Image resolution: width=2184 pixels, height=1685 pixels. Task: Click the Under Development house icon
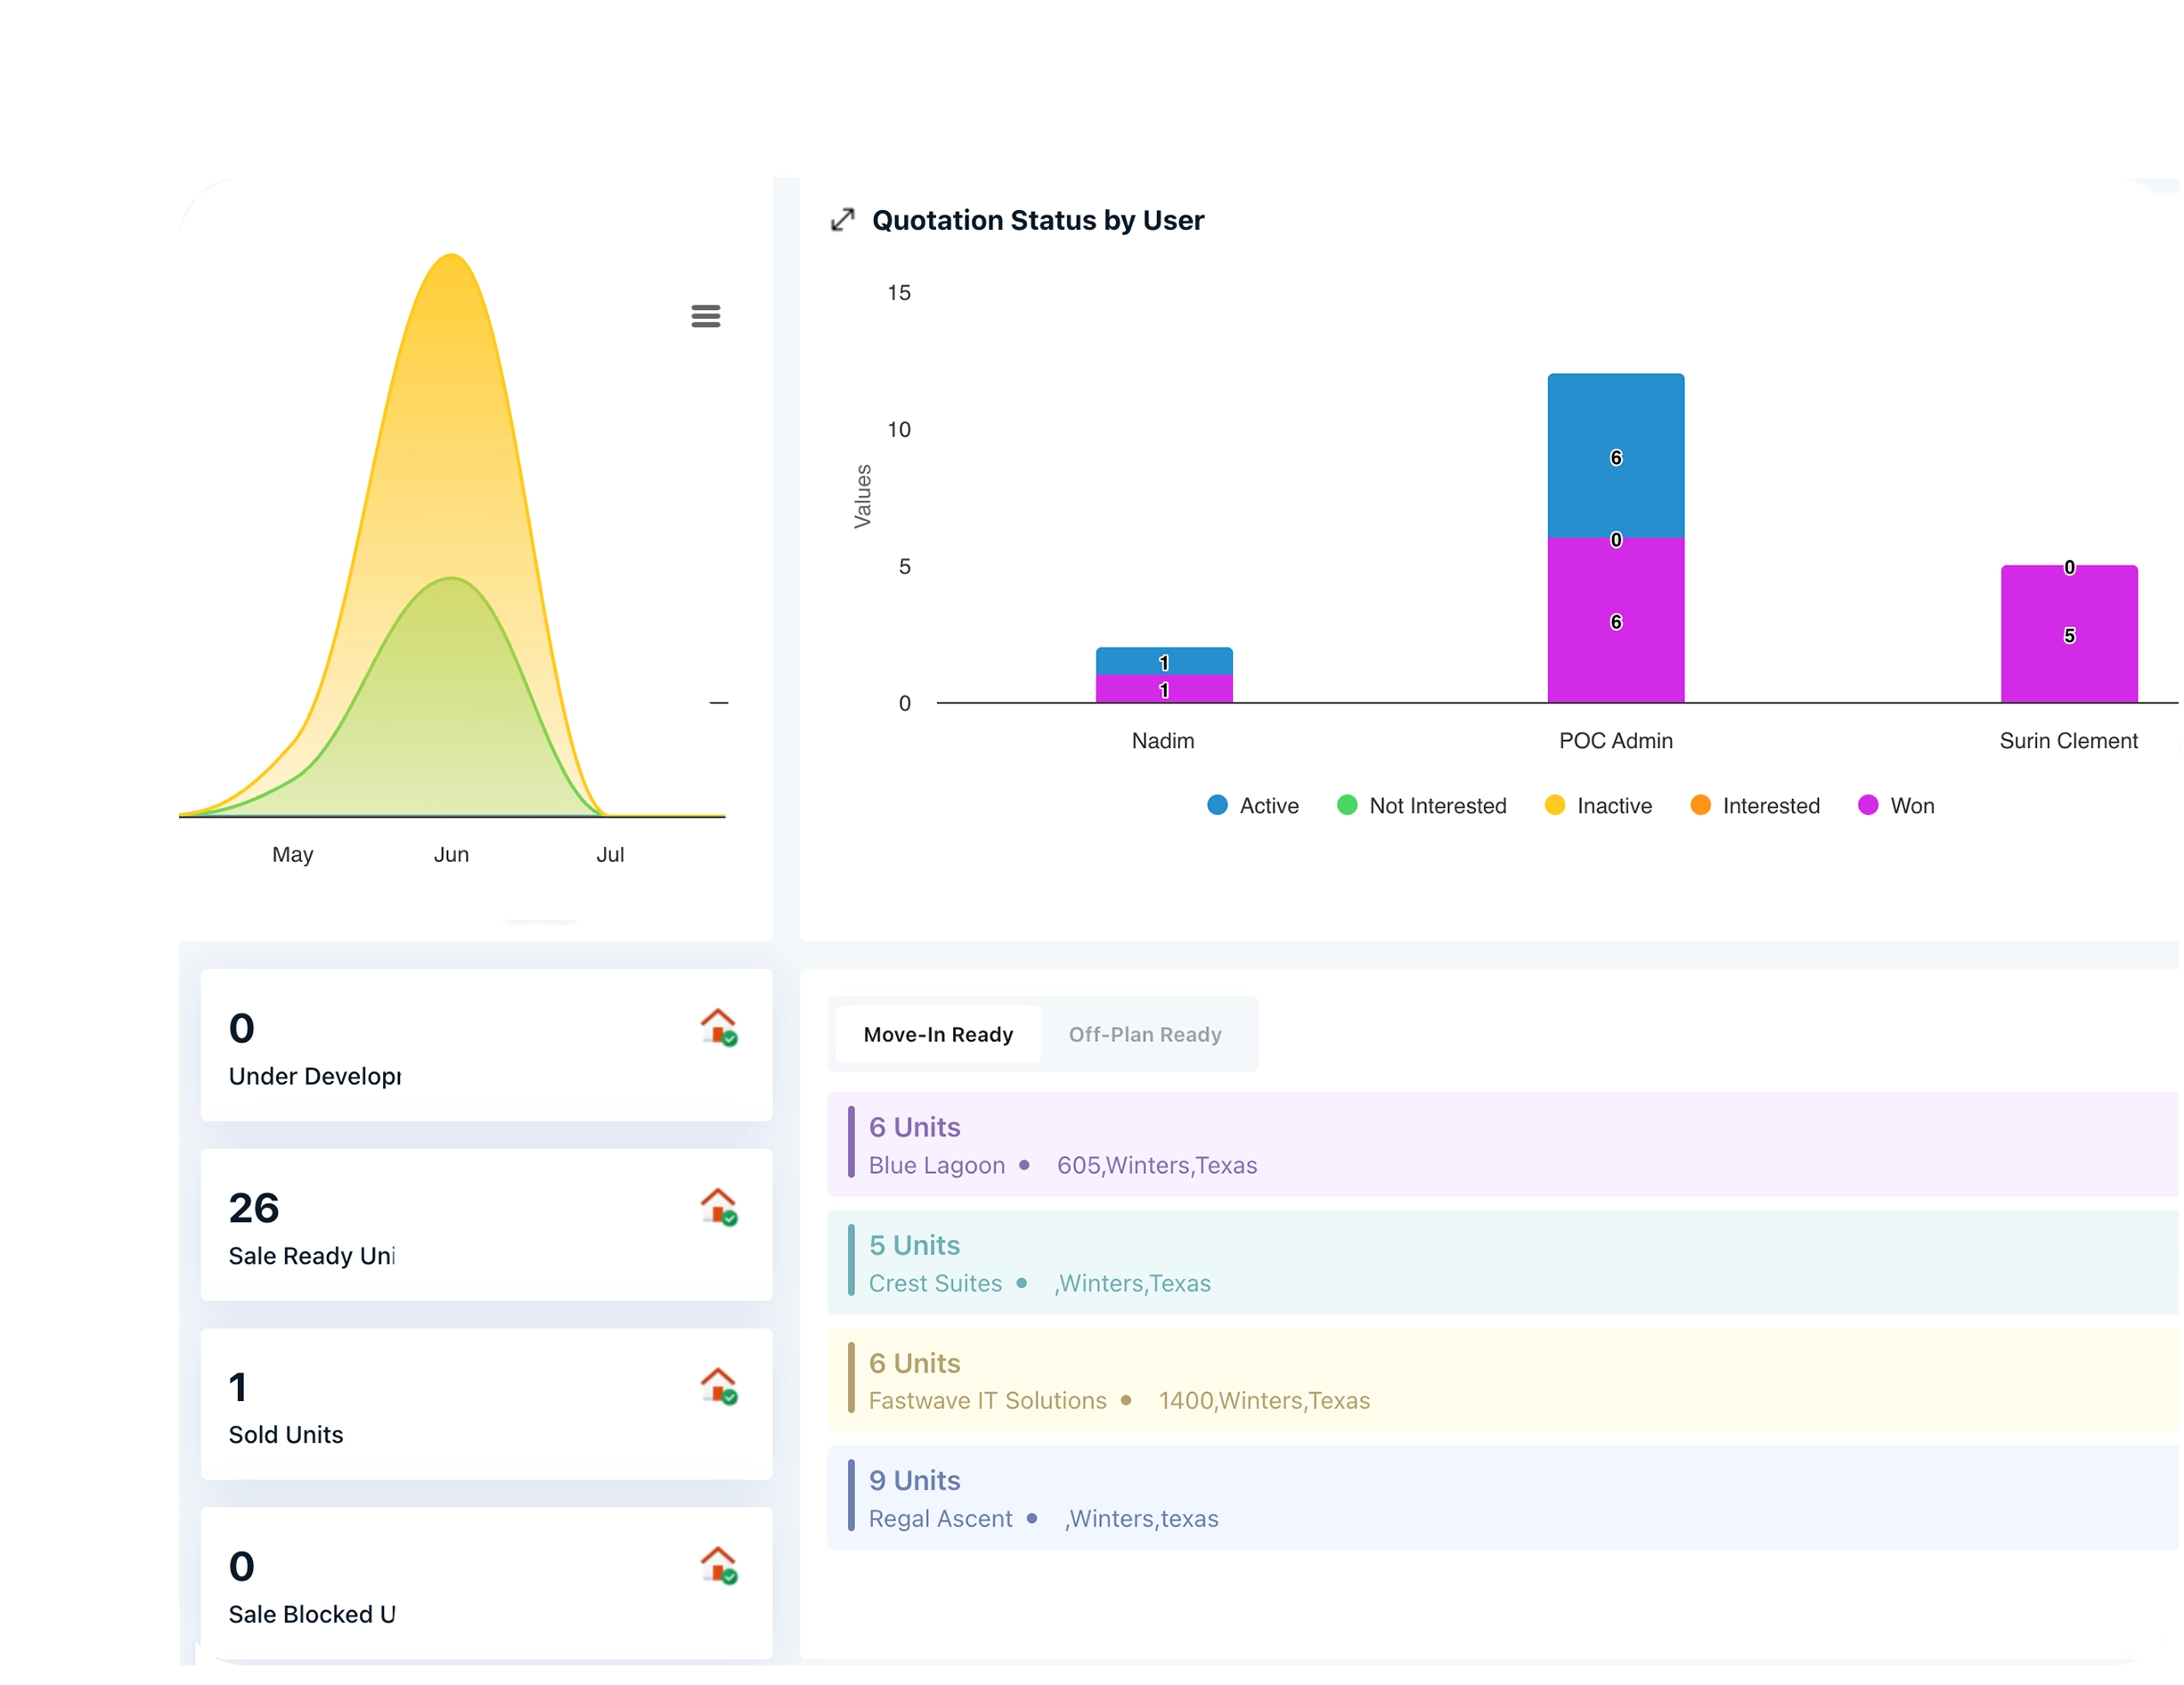pyautogui.click(x=718, y=1027)
